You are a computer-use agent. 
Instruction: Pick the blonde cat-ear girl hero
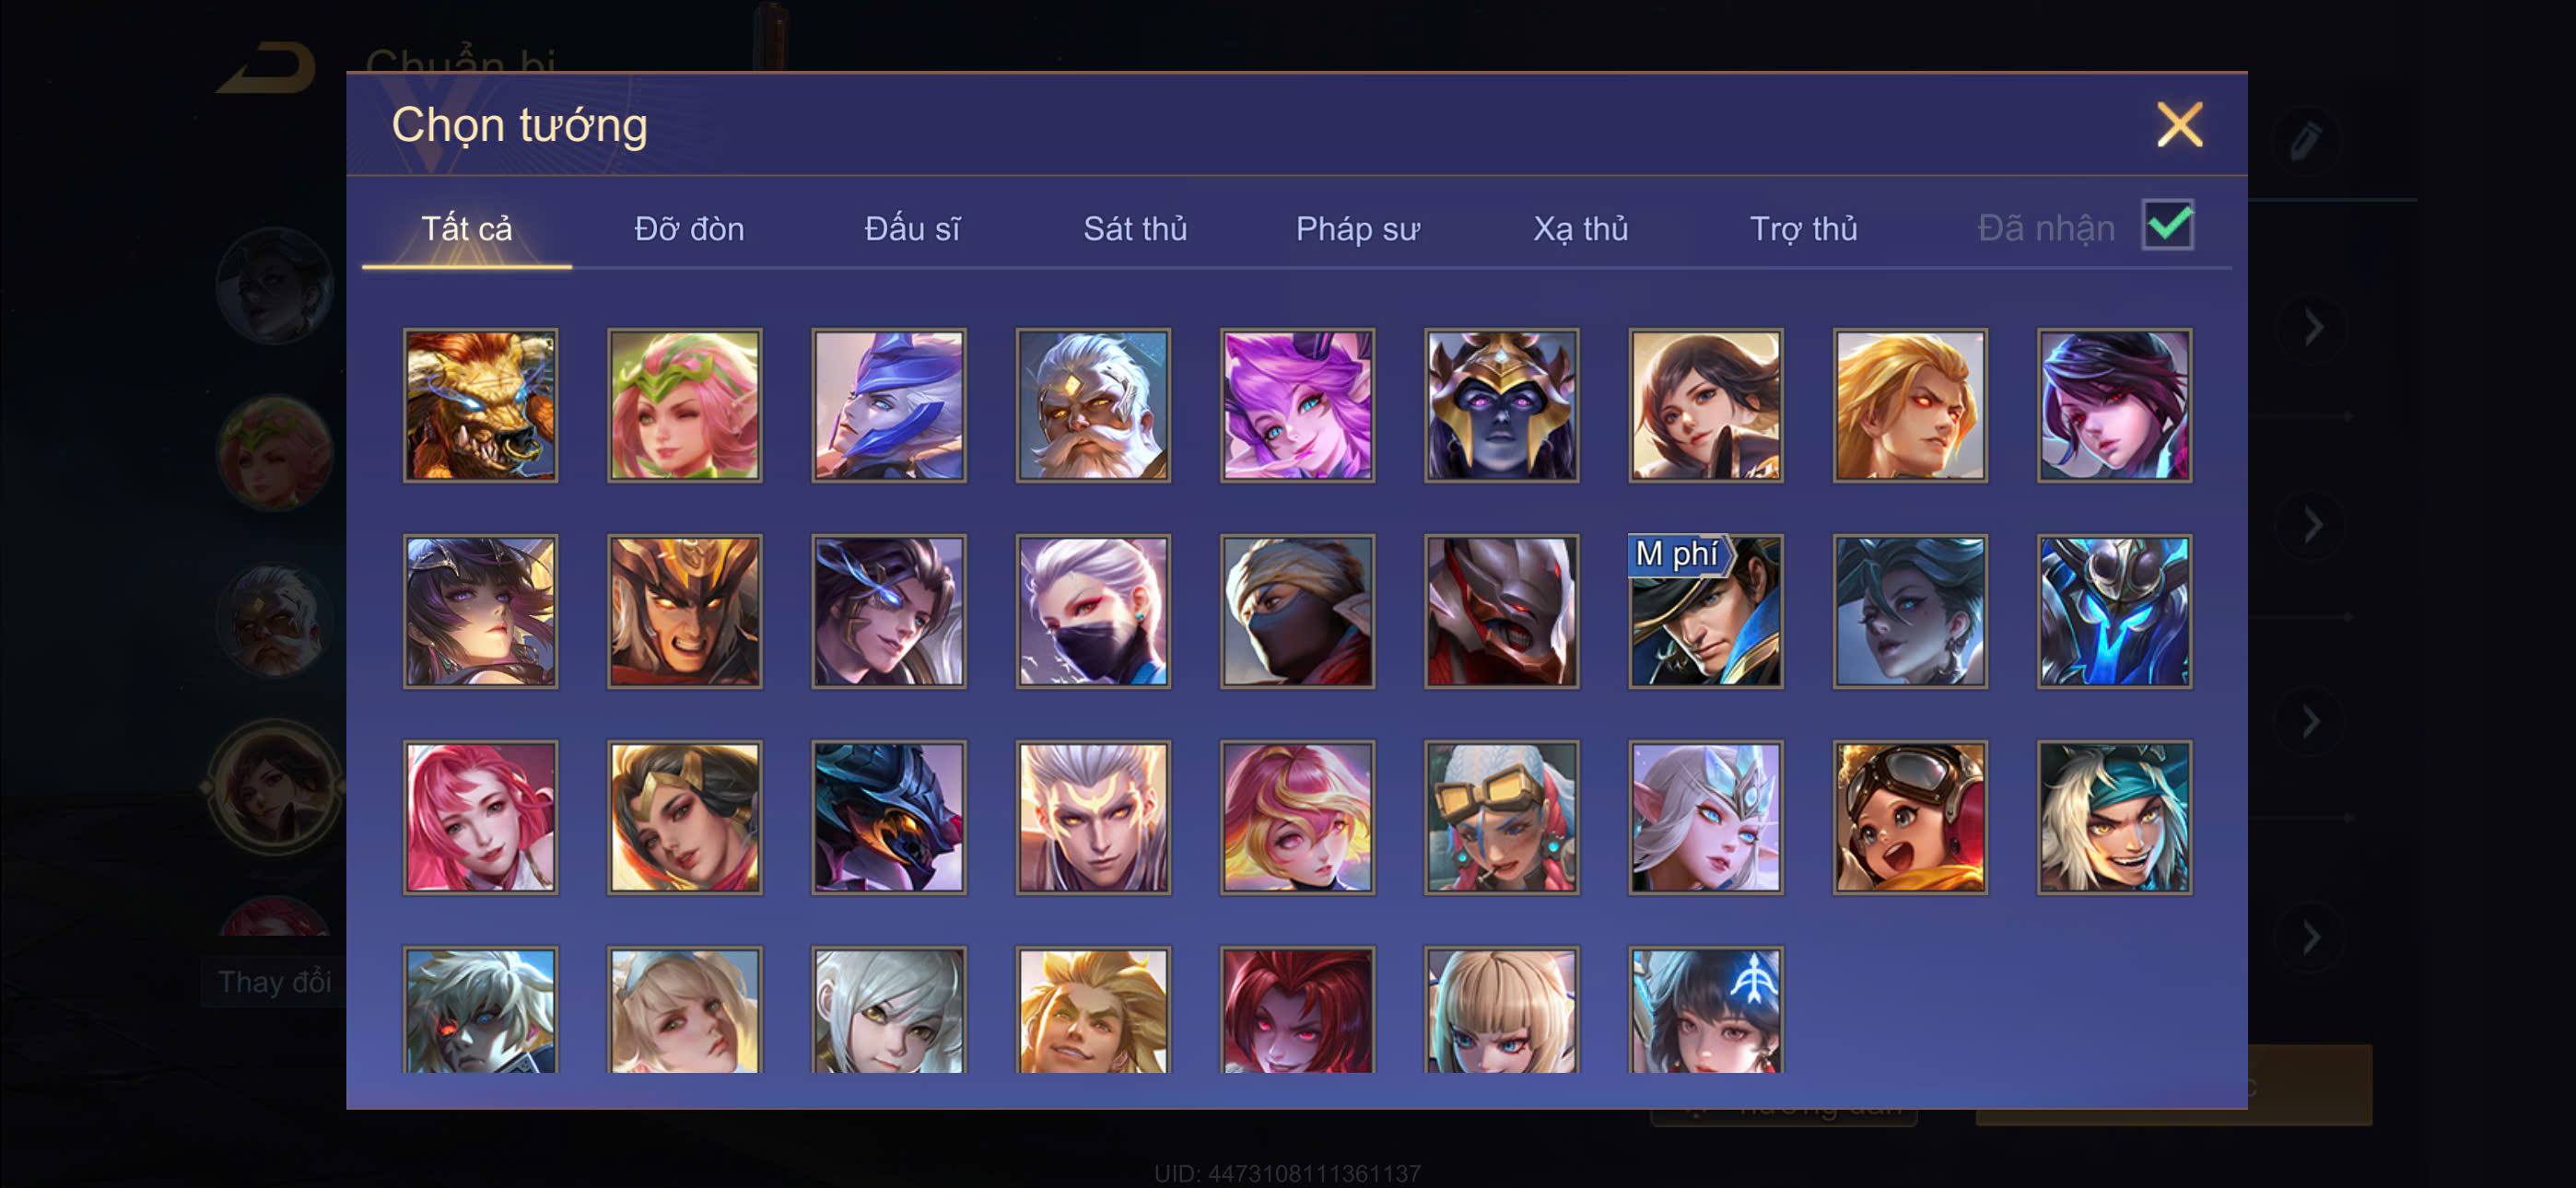click(1501, 1009)
